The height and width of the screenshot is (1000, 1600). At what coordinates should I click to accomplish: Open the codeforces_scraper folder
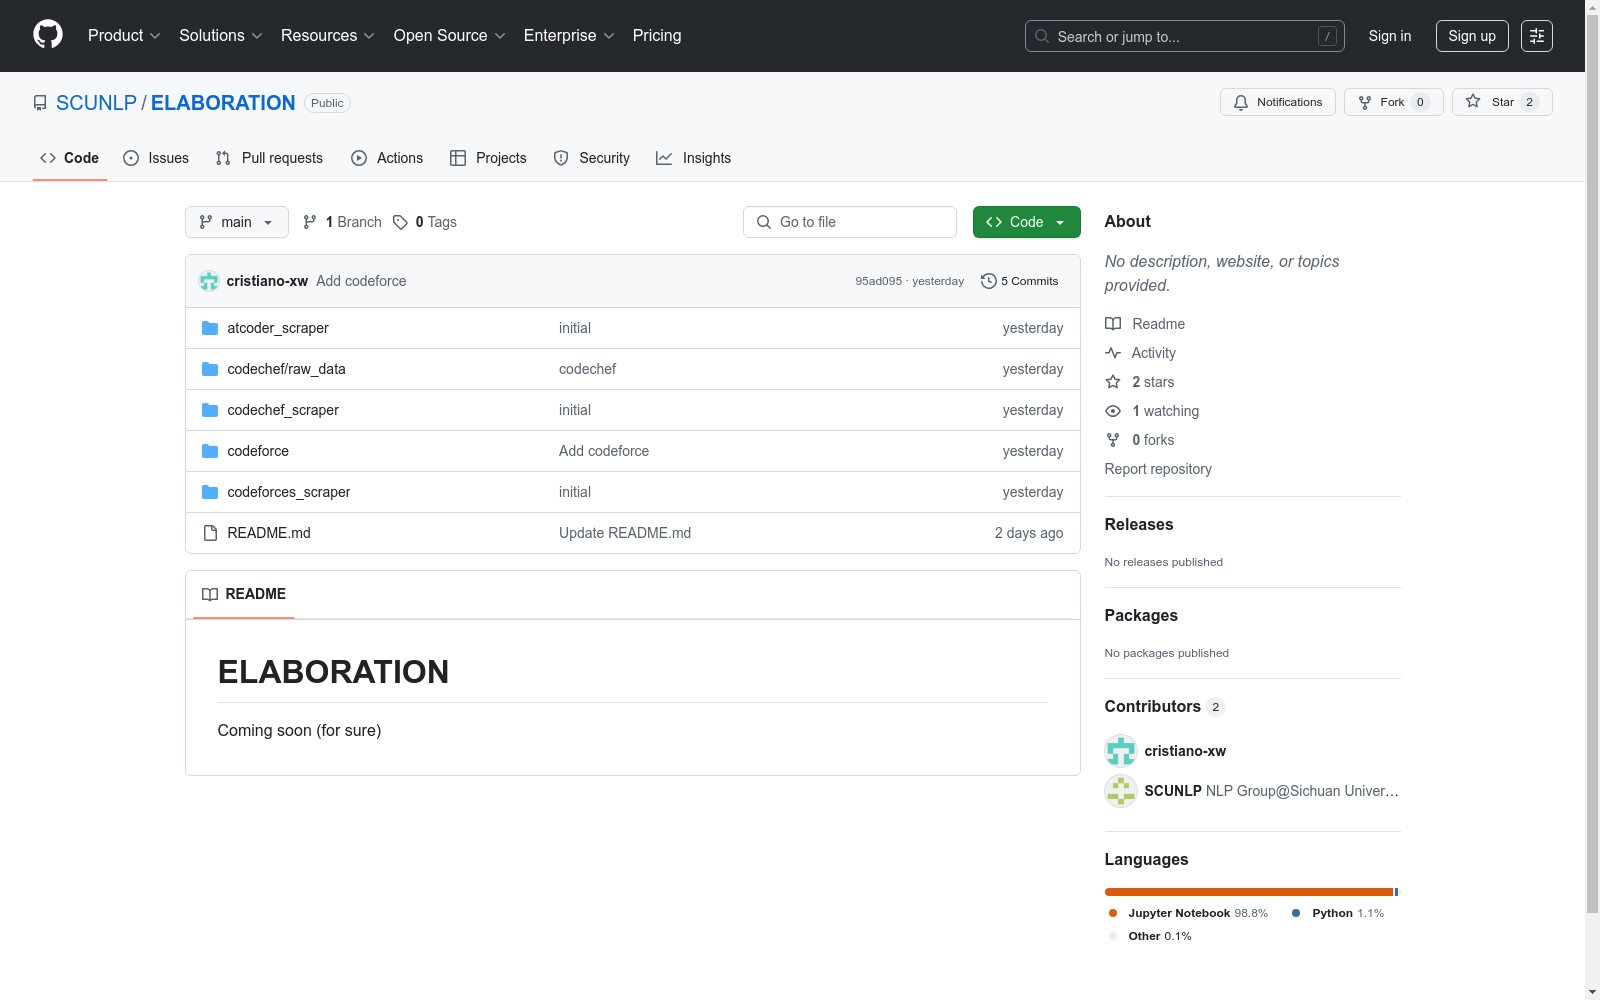(x=289, y=492)
